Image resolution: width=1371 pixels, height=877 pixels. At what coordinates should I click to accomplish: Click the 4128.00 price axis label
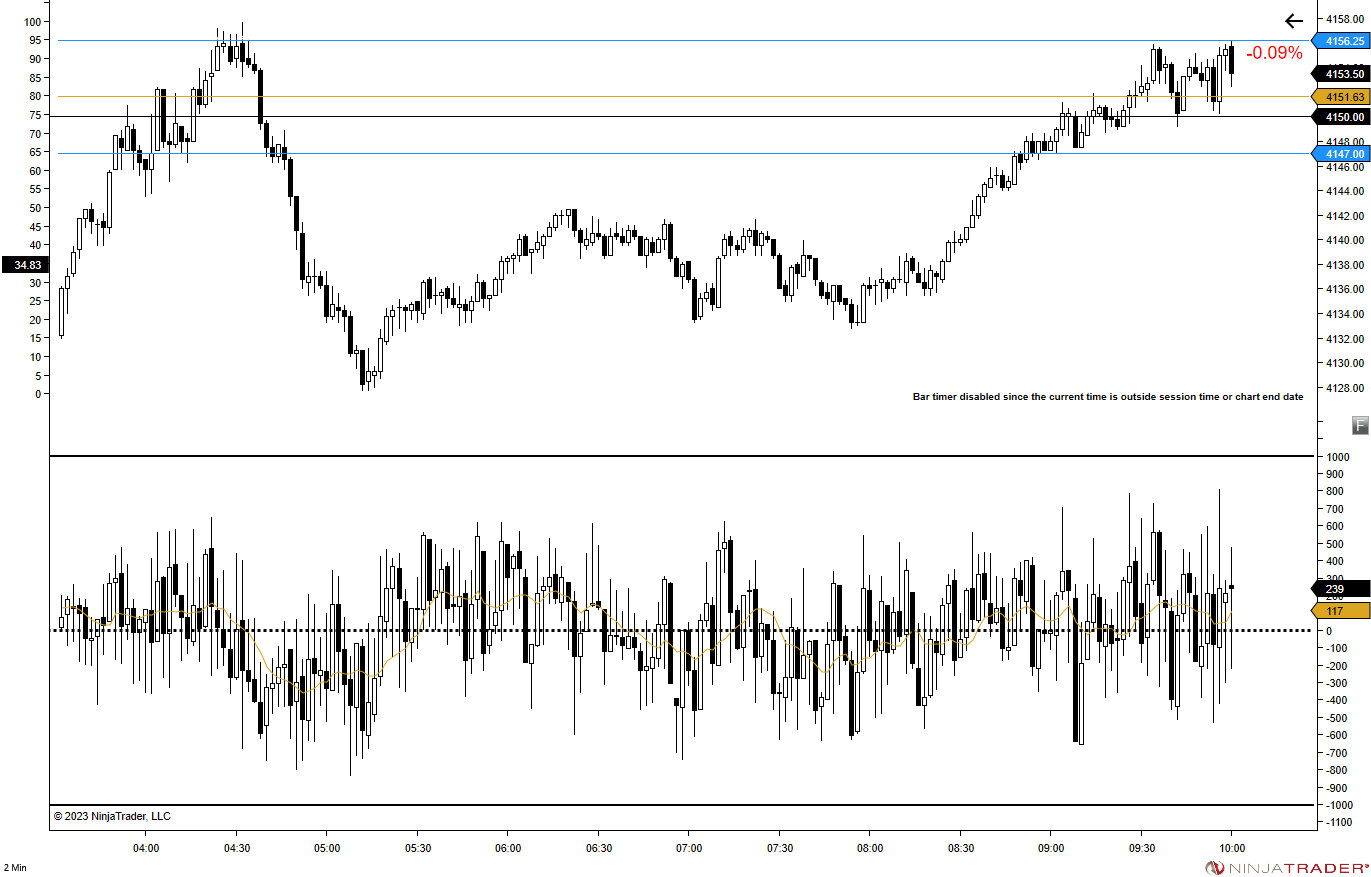click(x=1344, y=388)
